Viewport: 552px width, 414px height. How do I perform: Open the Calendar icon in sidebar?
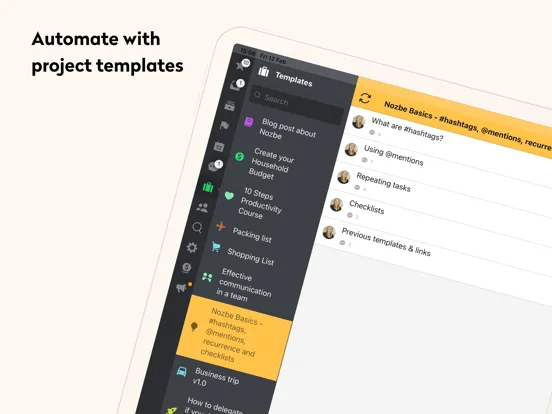point(219,146)
